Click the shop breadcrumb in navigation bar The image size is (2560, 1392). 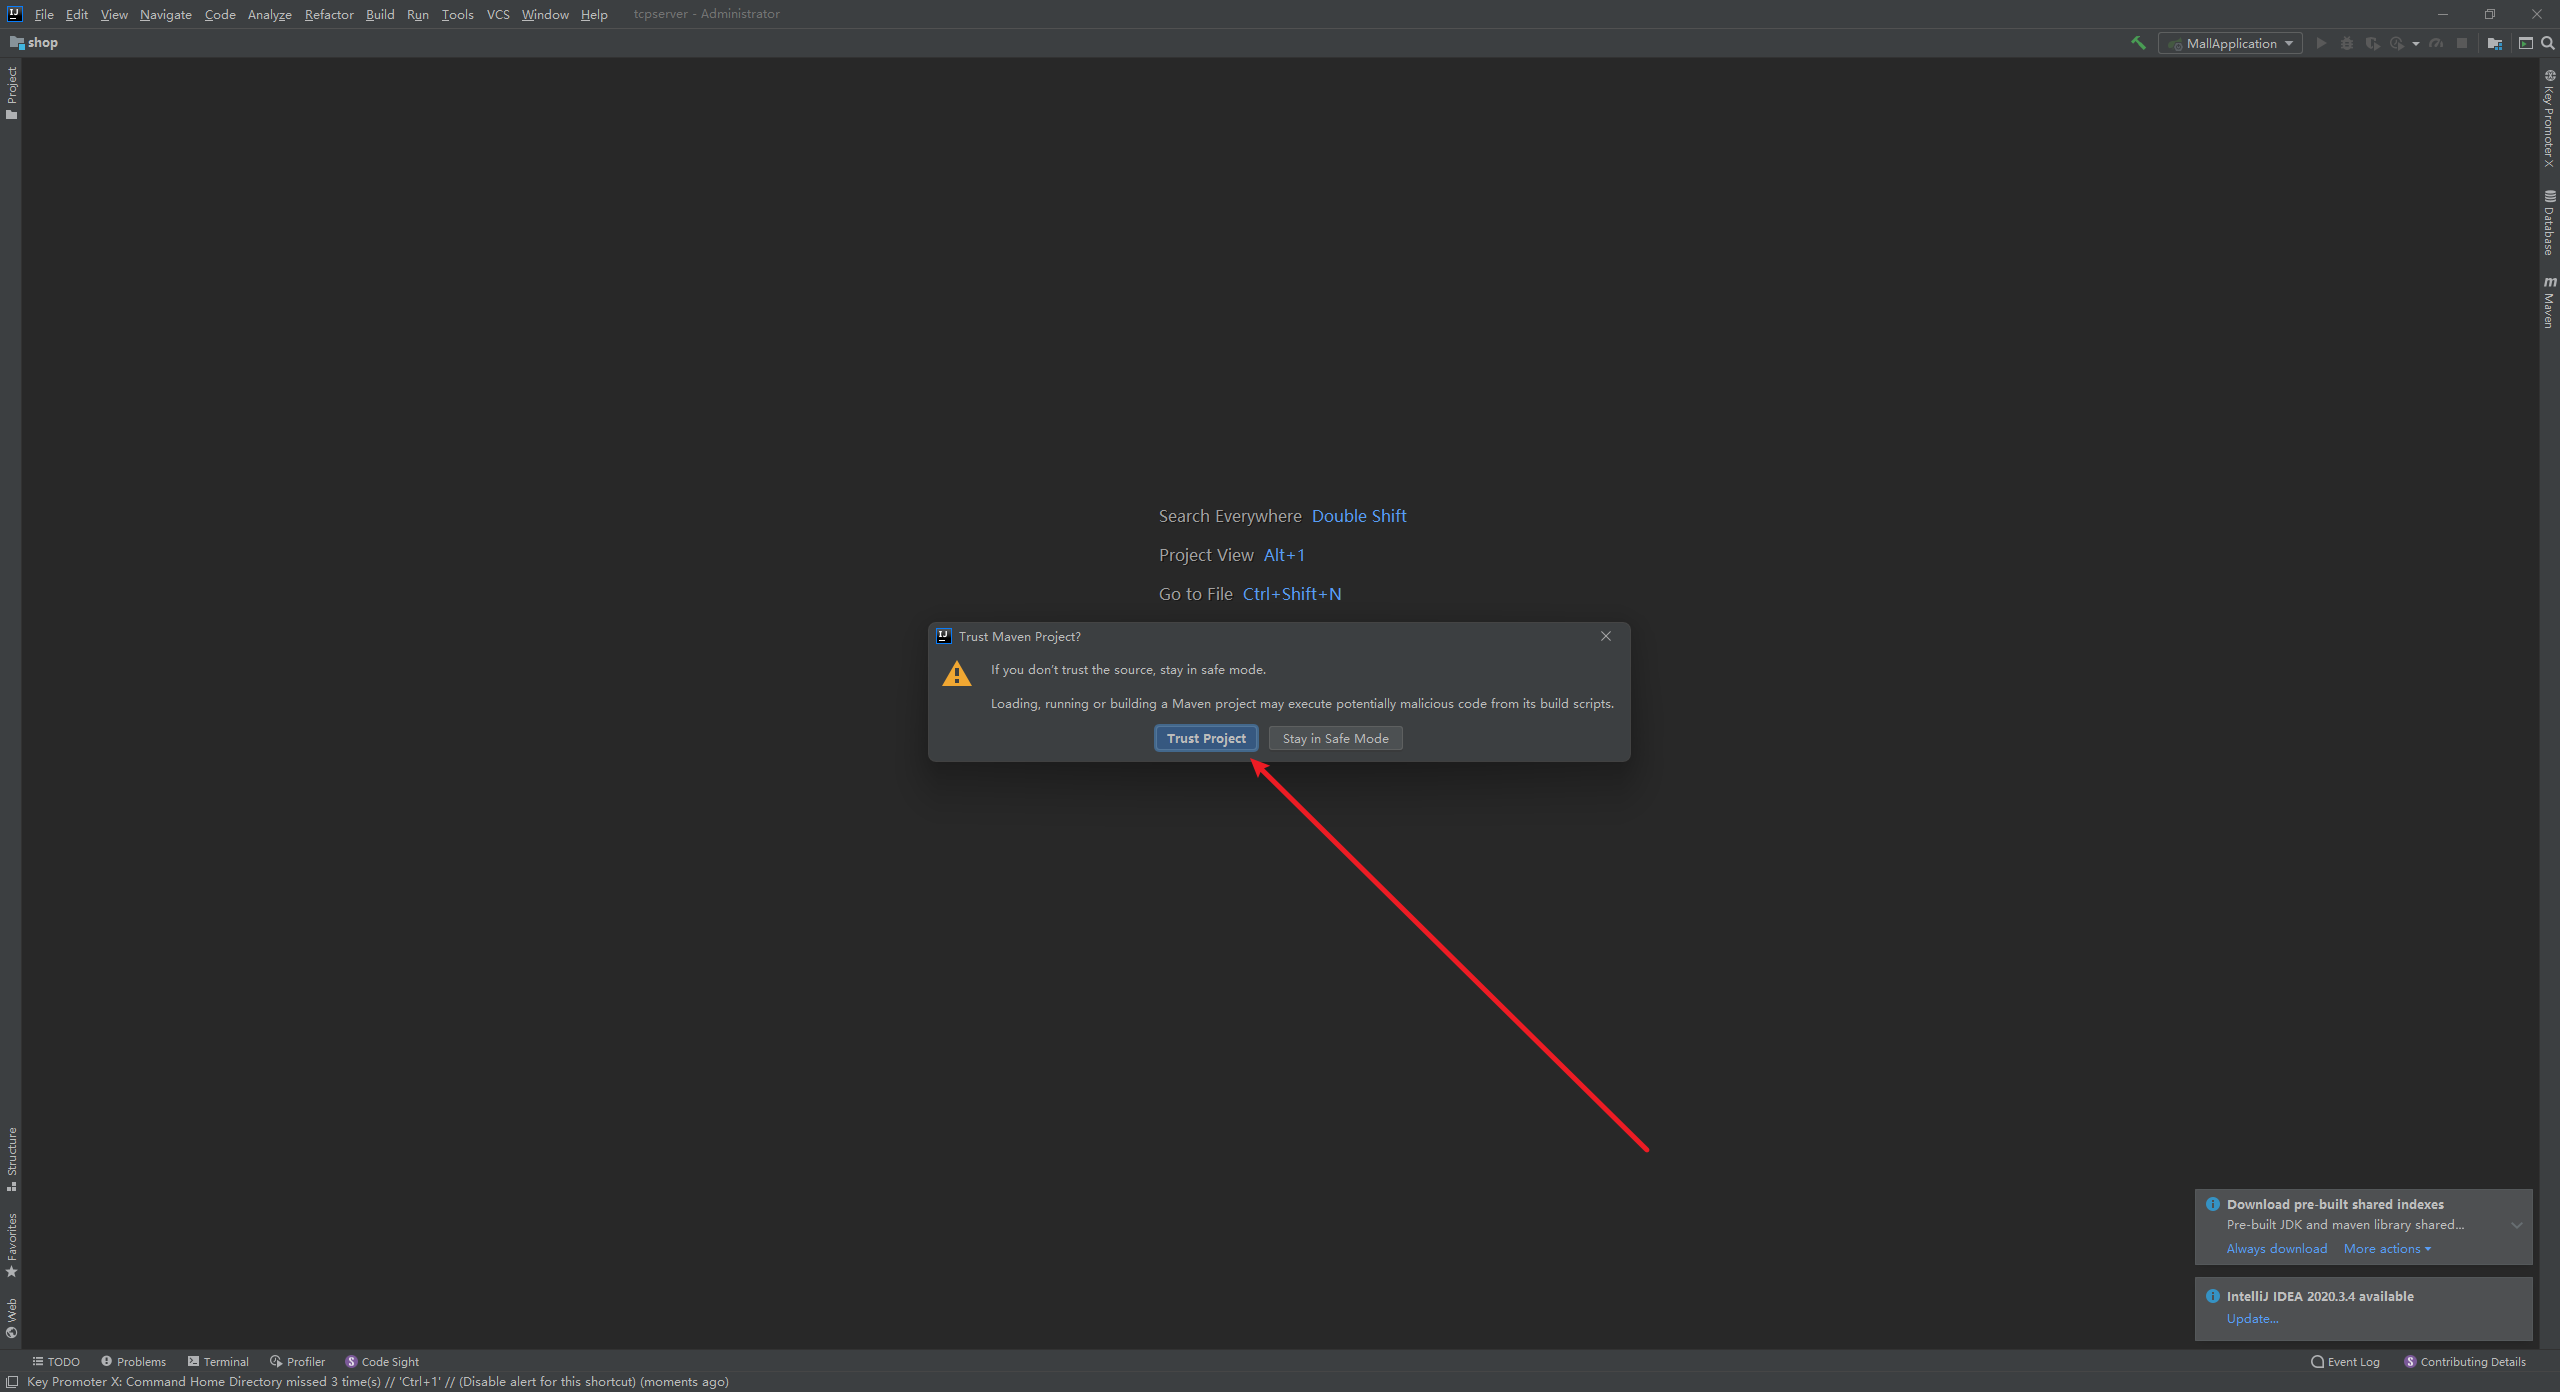[x=34, y=42]
